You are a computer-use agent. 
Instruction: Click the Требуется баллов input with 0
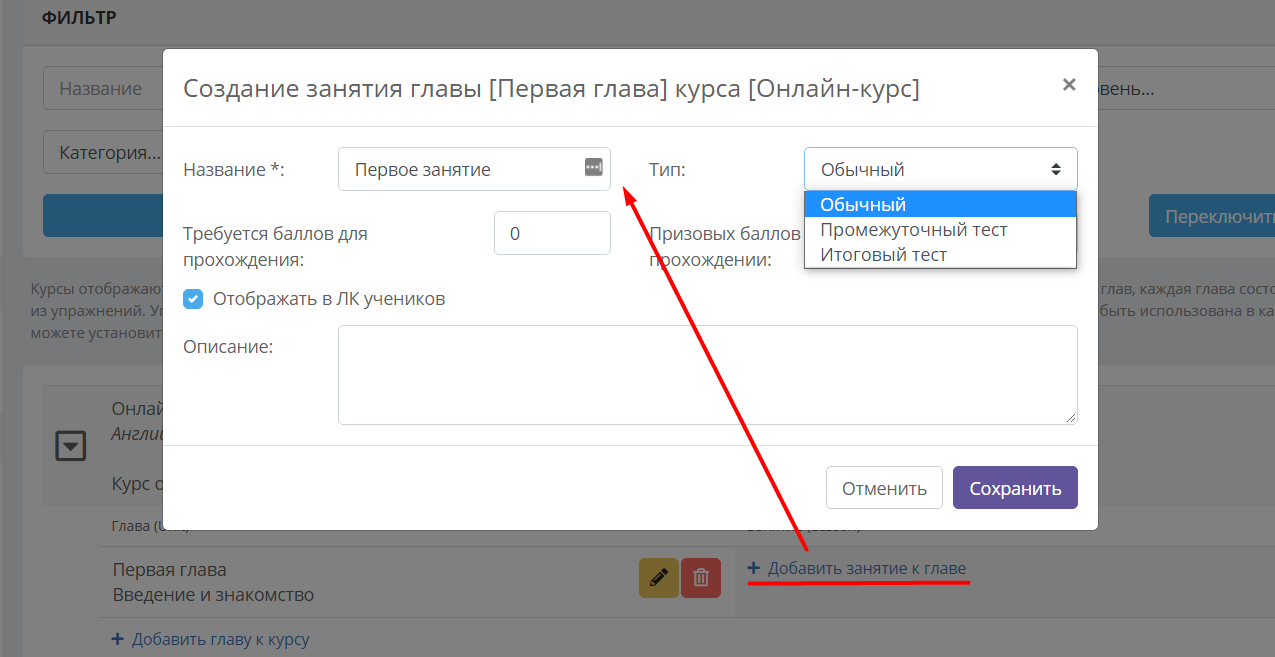(x=552, y=233)
